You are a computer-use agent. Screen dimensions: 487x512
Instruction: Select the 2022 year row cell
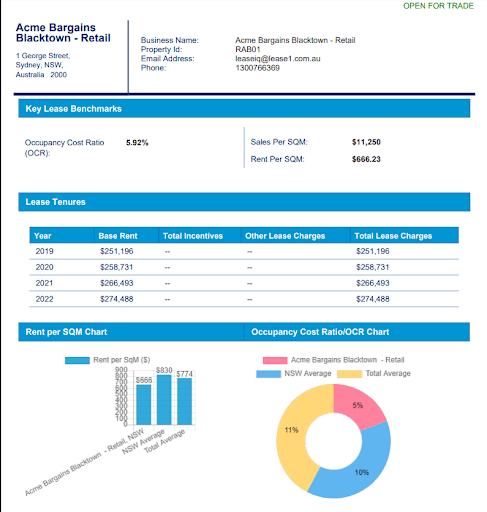[x=44, y=299]
